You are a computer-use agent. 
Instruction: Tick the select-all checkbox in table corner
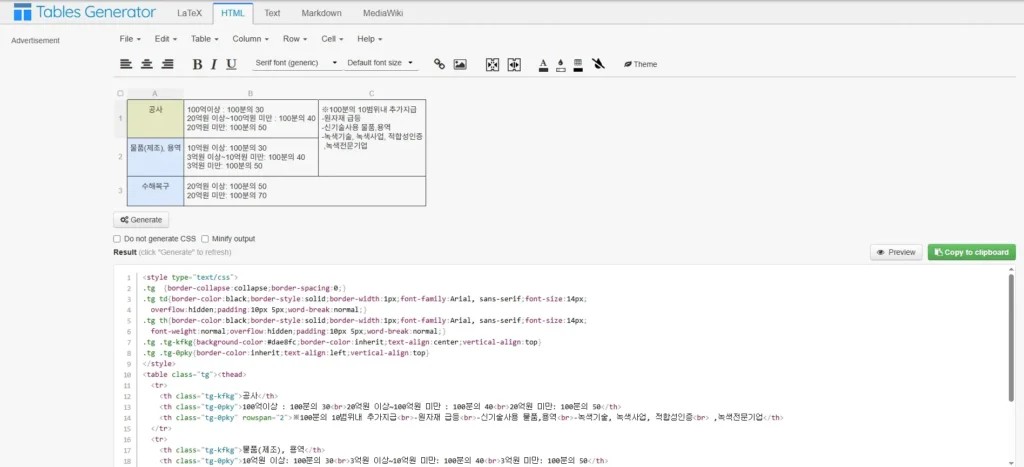(121, 93)
